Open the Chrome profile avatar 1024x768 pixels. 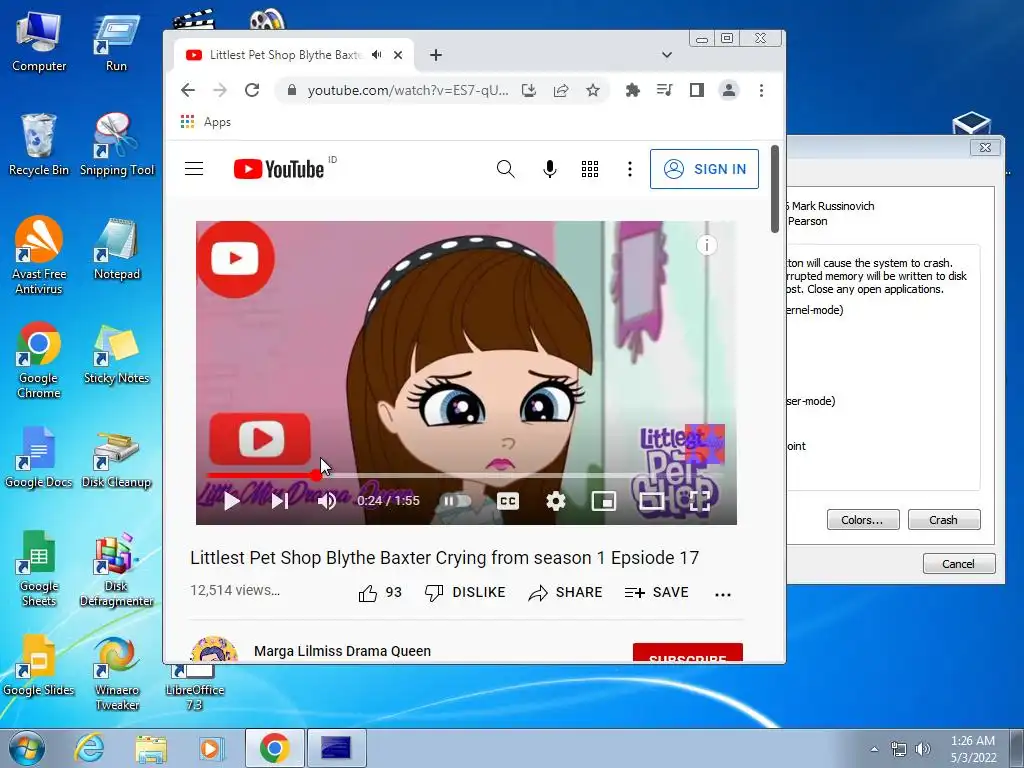point(729,90)
